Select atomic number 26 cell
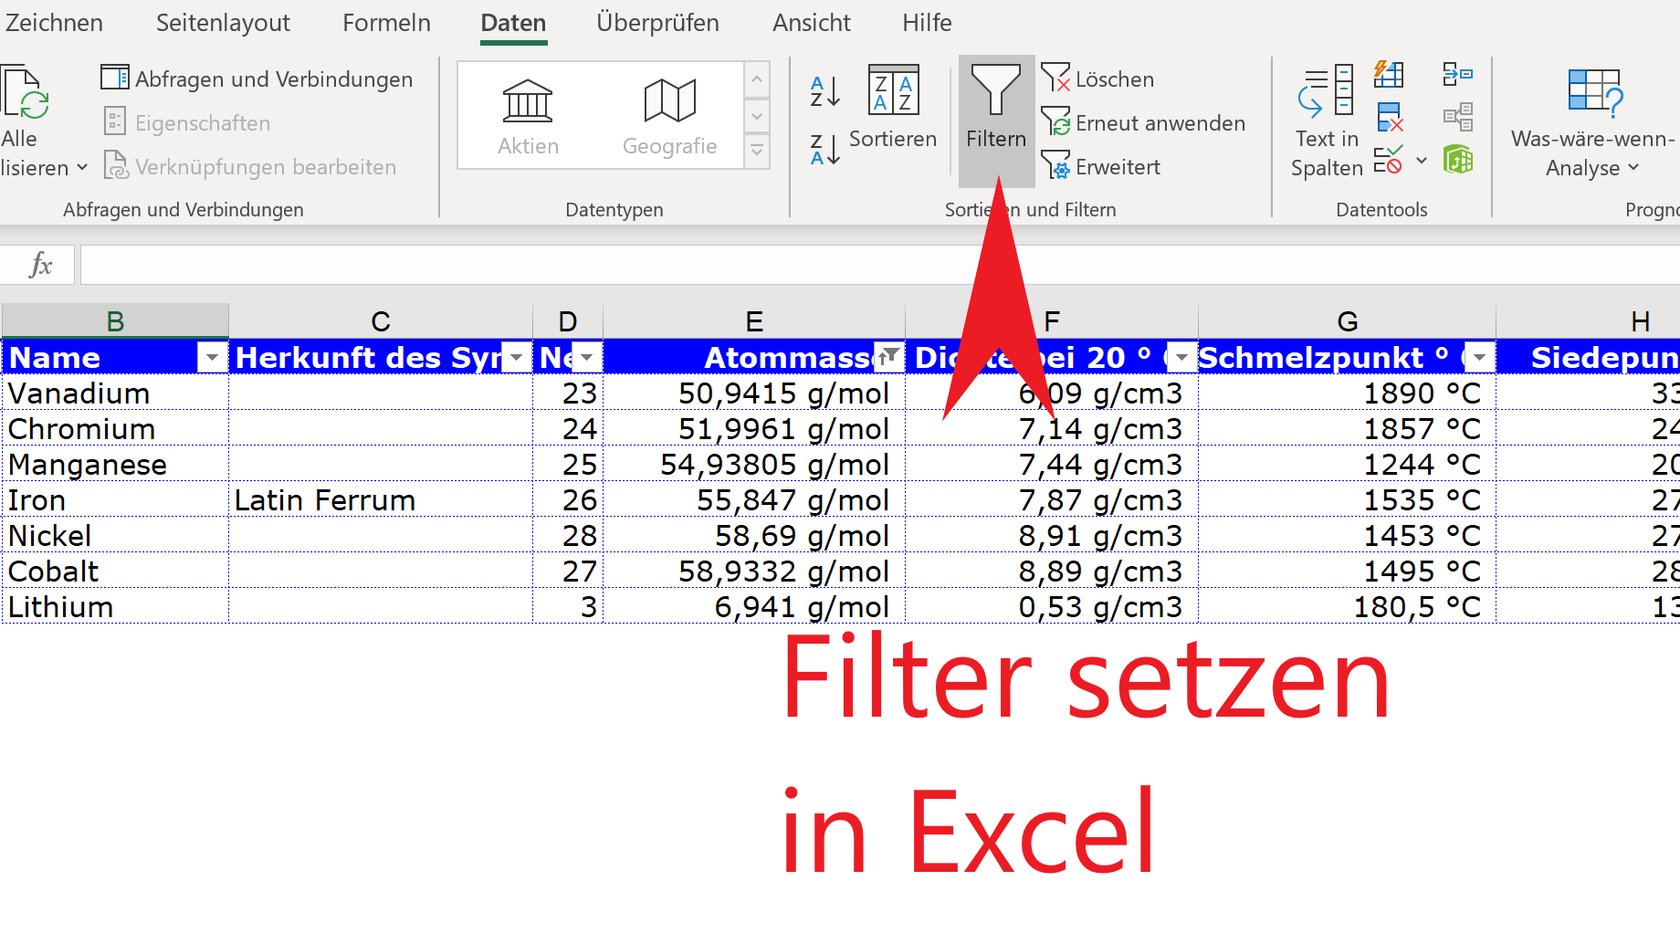The width and height of the screenshot is (1680, 944). click(x=568, y=500)
